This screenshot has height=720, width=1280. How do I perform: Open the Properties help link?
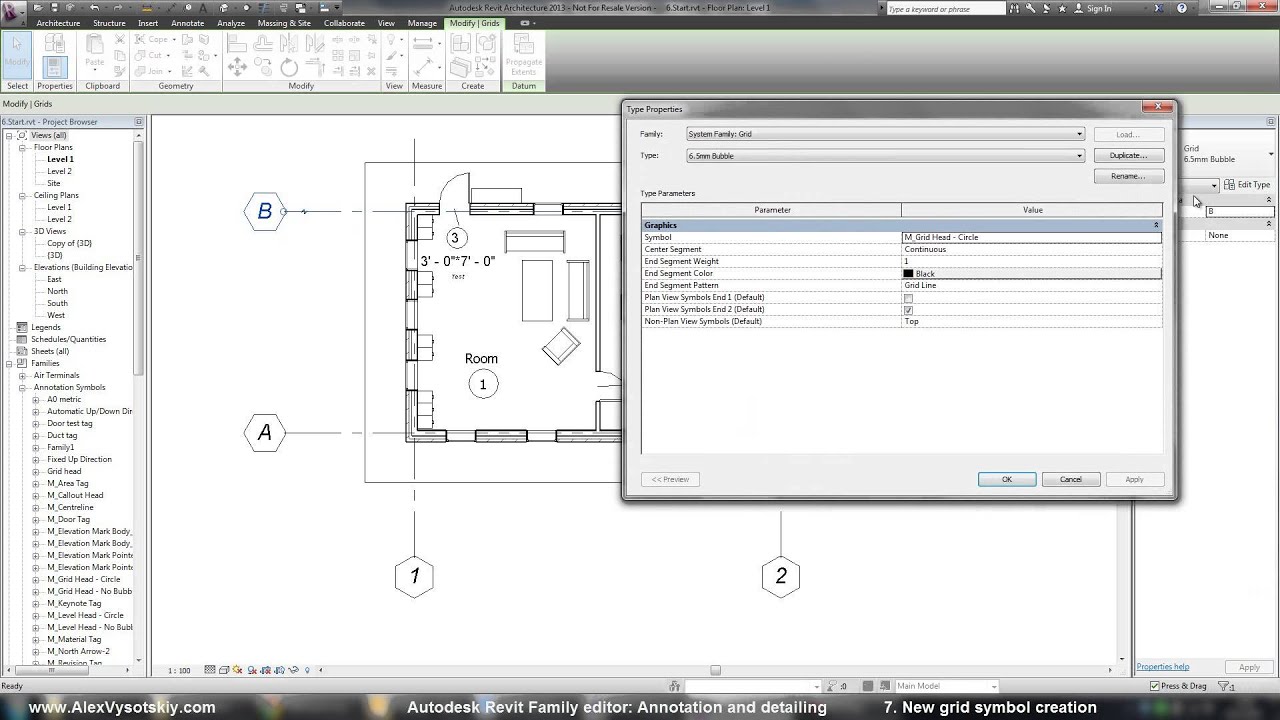(x=1162, y=667)
